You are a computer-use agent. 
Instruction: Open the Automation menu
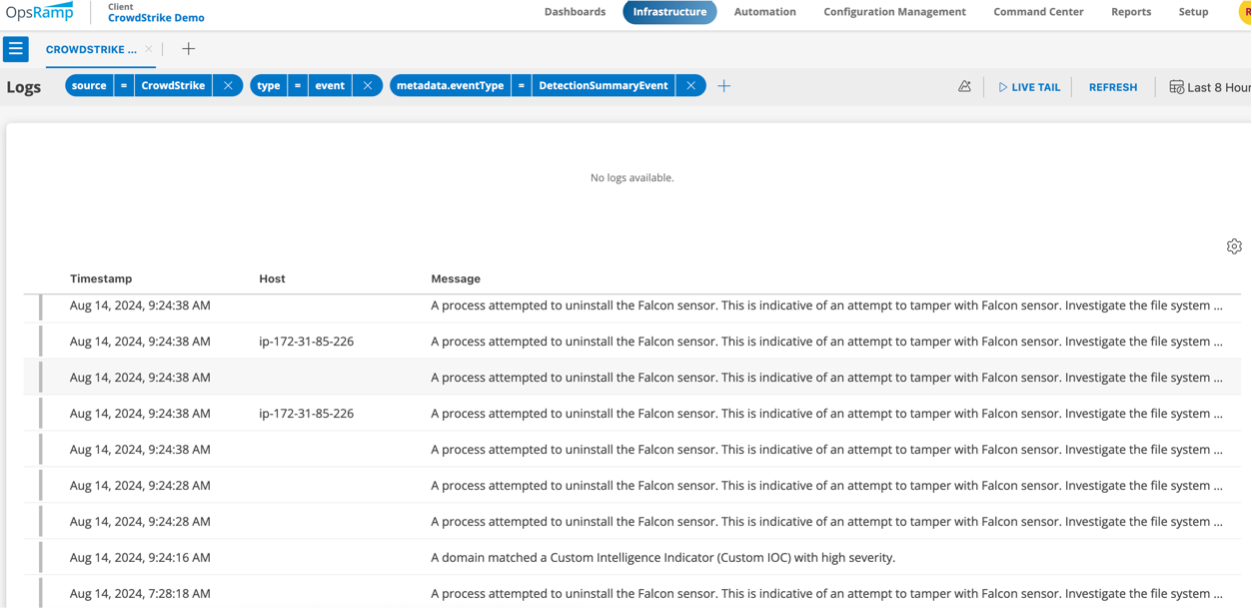pos(765,12)
